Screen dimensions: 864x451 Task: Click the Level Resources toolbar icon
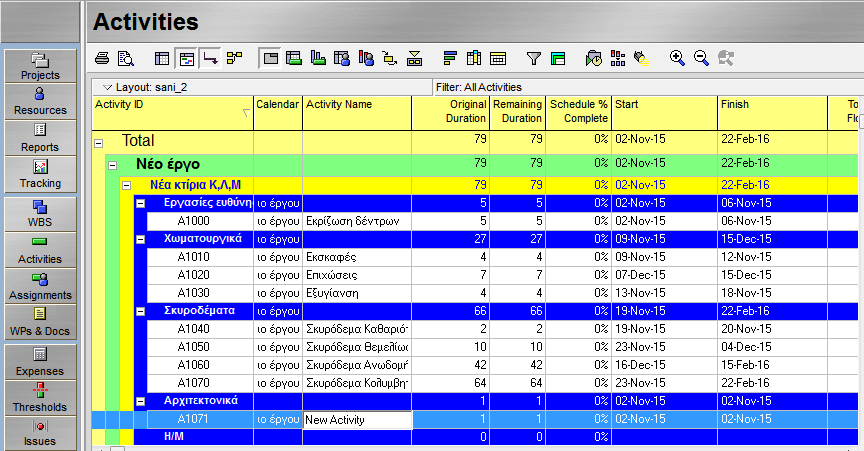[618, 58]
